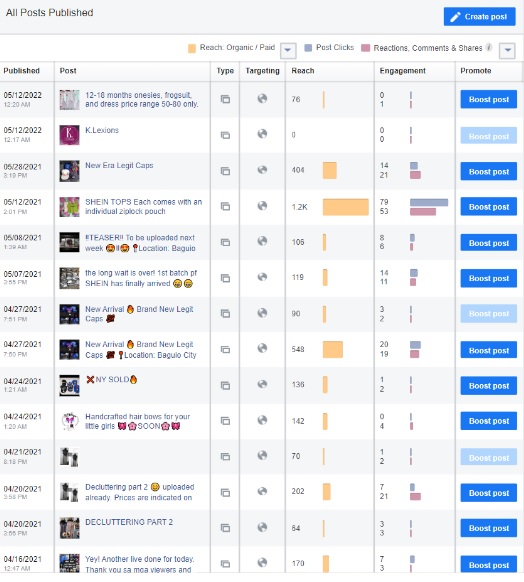Click the pink Reactions legend swatch
The width and height of the screenshot is (524, 582).
[x=366, y=48]
